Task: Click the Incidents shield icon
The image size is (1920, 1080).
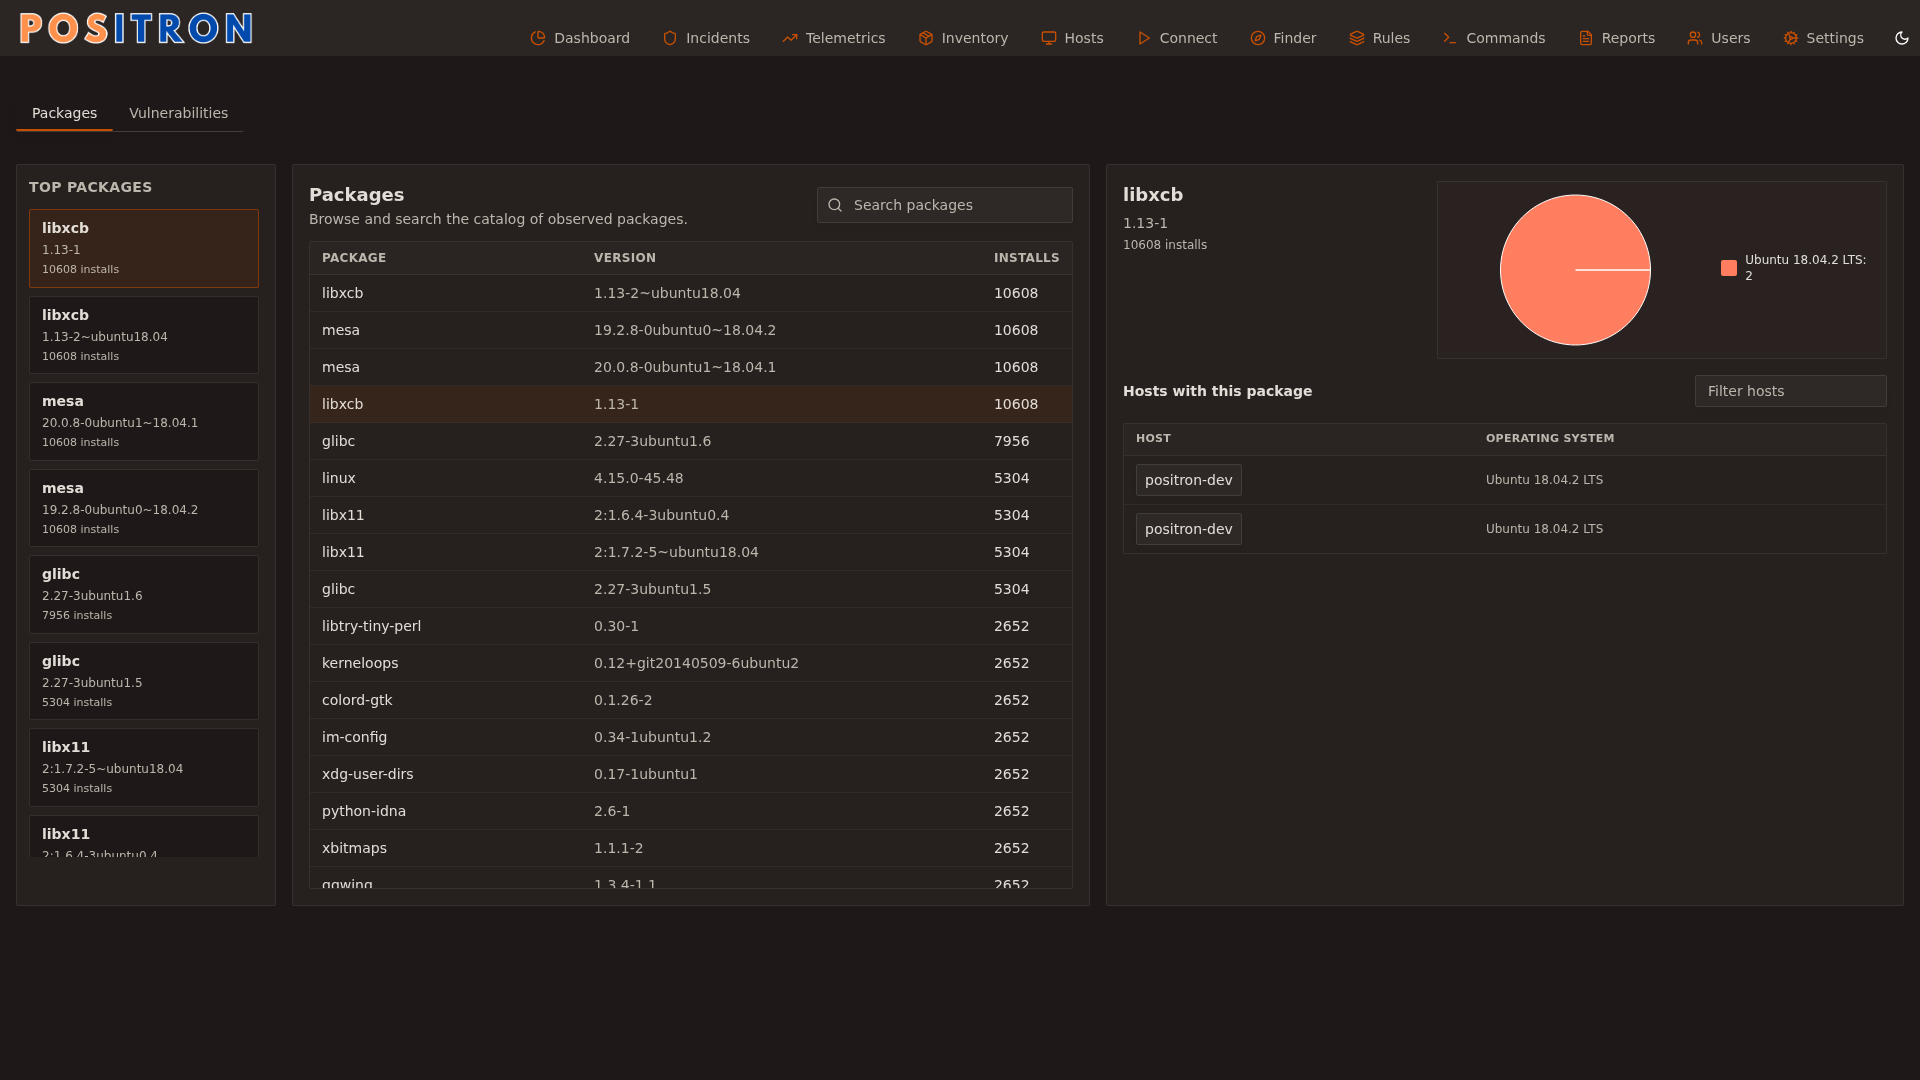Action: (670, 38)
